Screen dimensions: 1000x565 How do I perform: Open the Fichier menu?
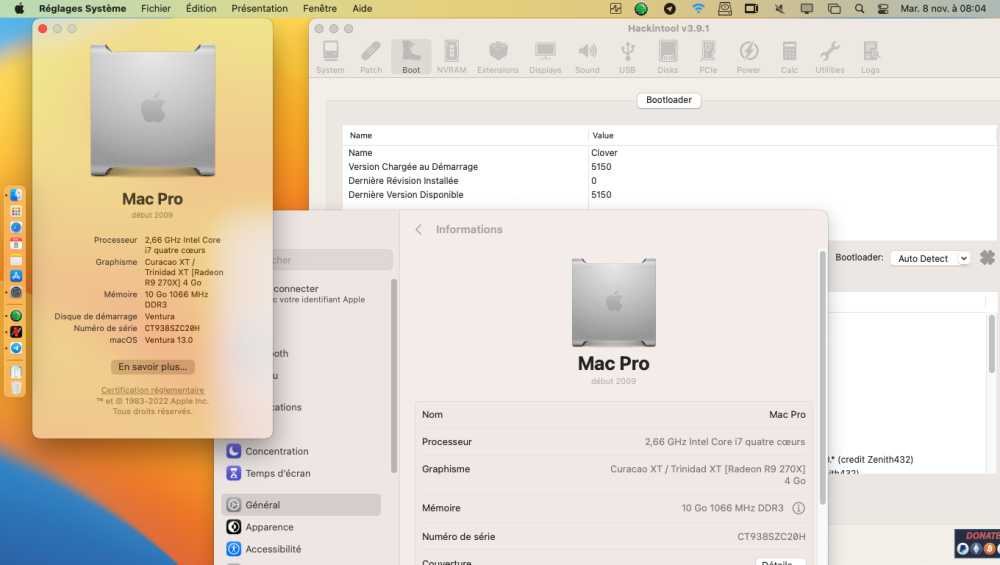[x=156, y=8]
